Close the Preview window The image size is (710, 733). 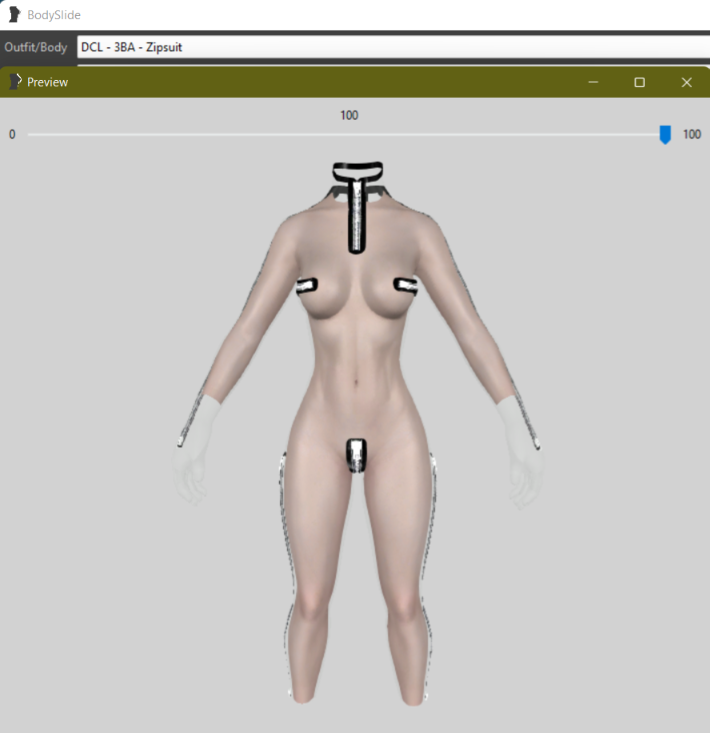pyautogui.click(x=686, y=82)
